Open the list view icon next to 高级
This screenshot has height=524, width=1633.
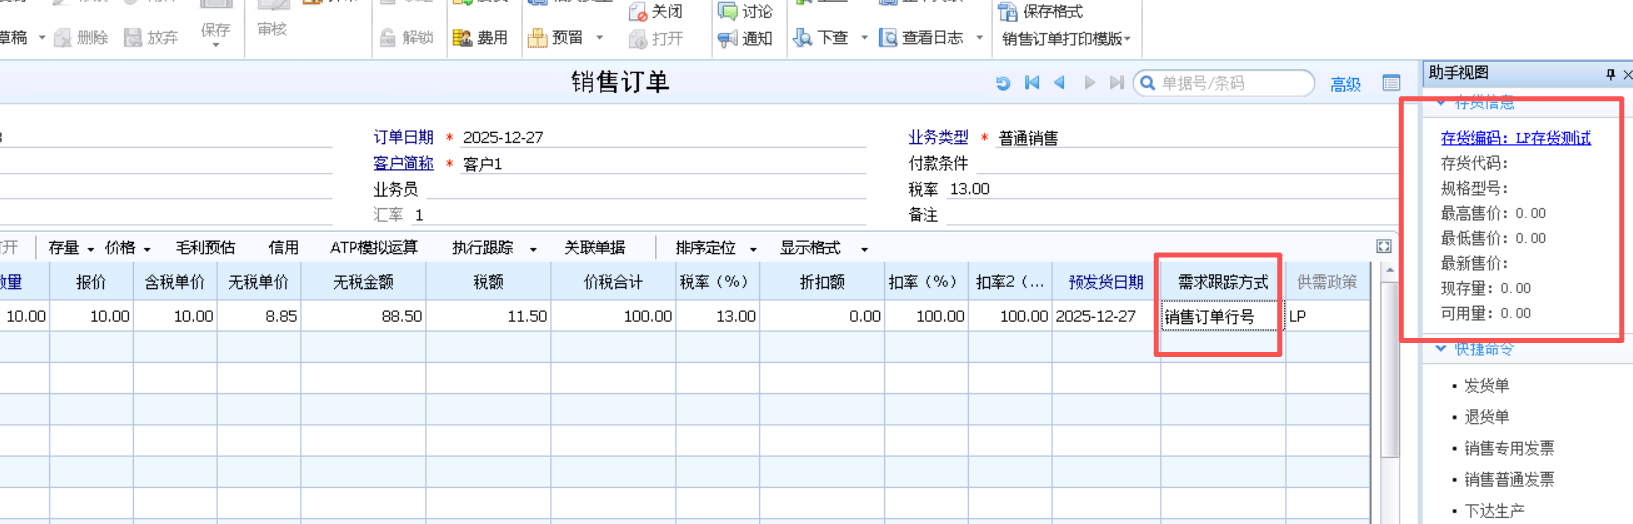[x=1391, y=83]
